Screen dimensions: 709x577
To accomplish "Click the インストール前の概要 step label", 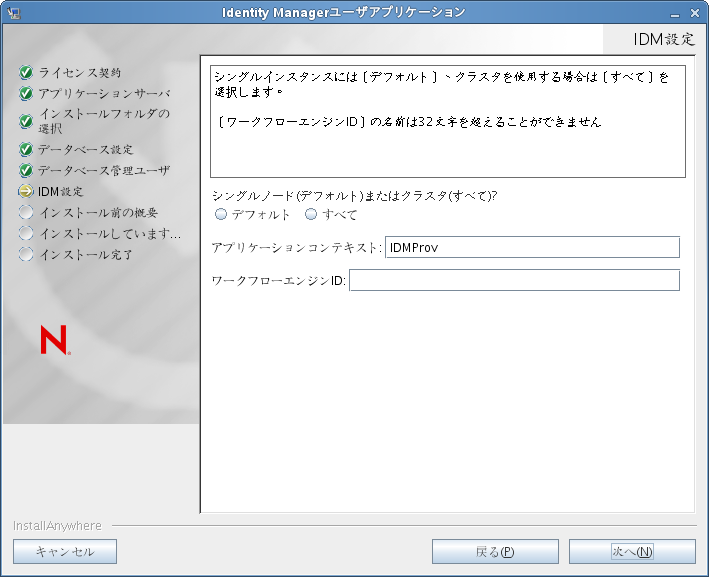I will 99,212.
